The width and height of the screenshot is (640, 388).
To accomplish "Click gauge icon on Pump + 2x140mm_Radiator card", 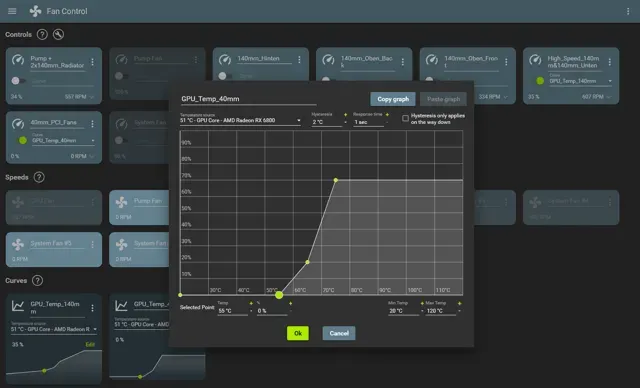I will pyautogui.click(x=18, y=60).
